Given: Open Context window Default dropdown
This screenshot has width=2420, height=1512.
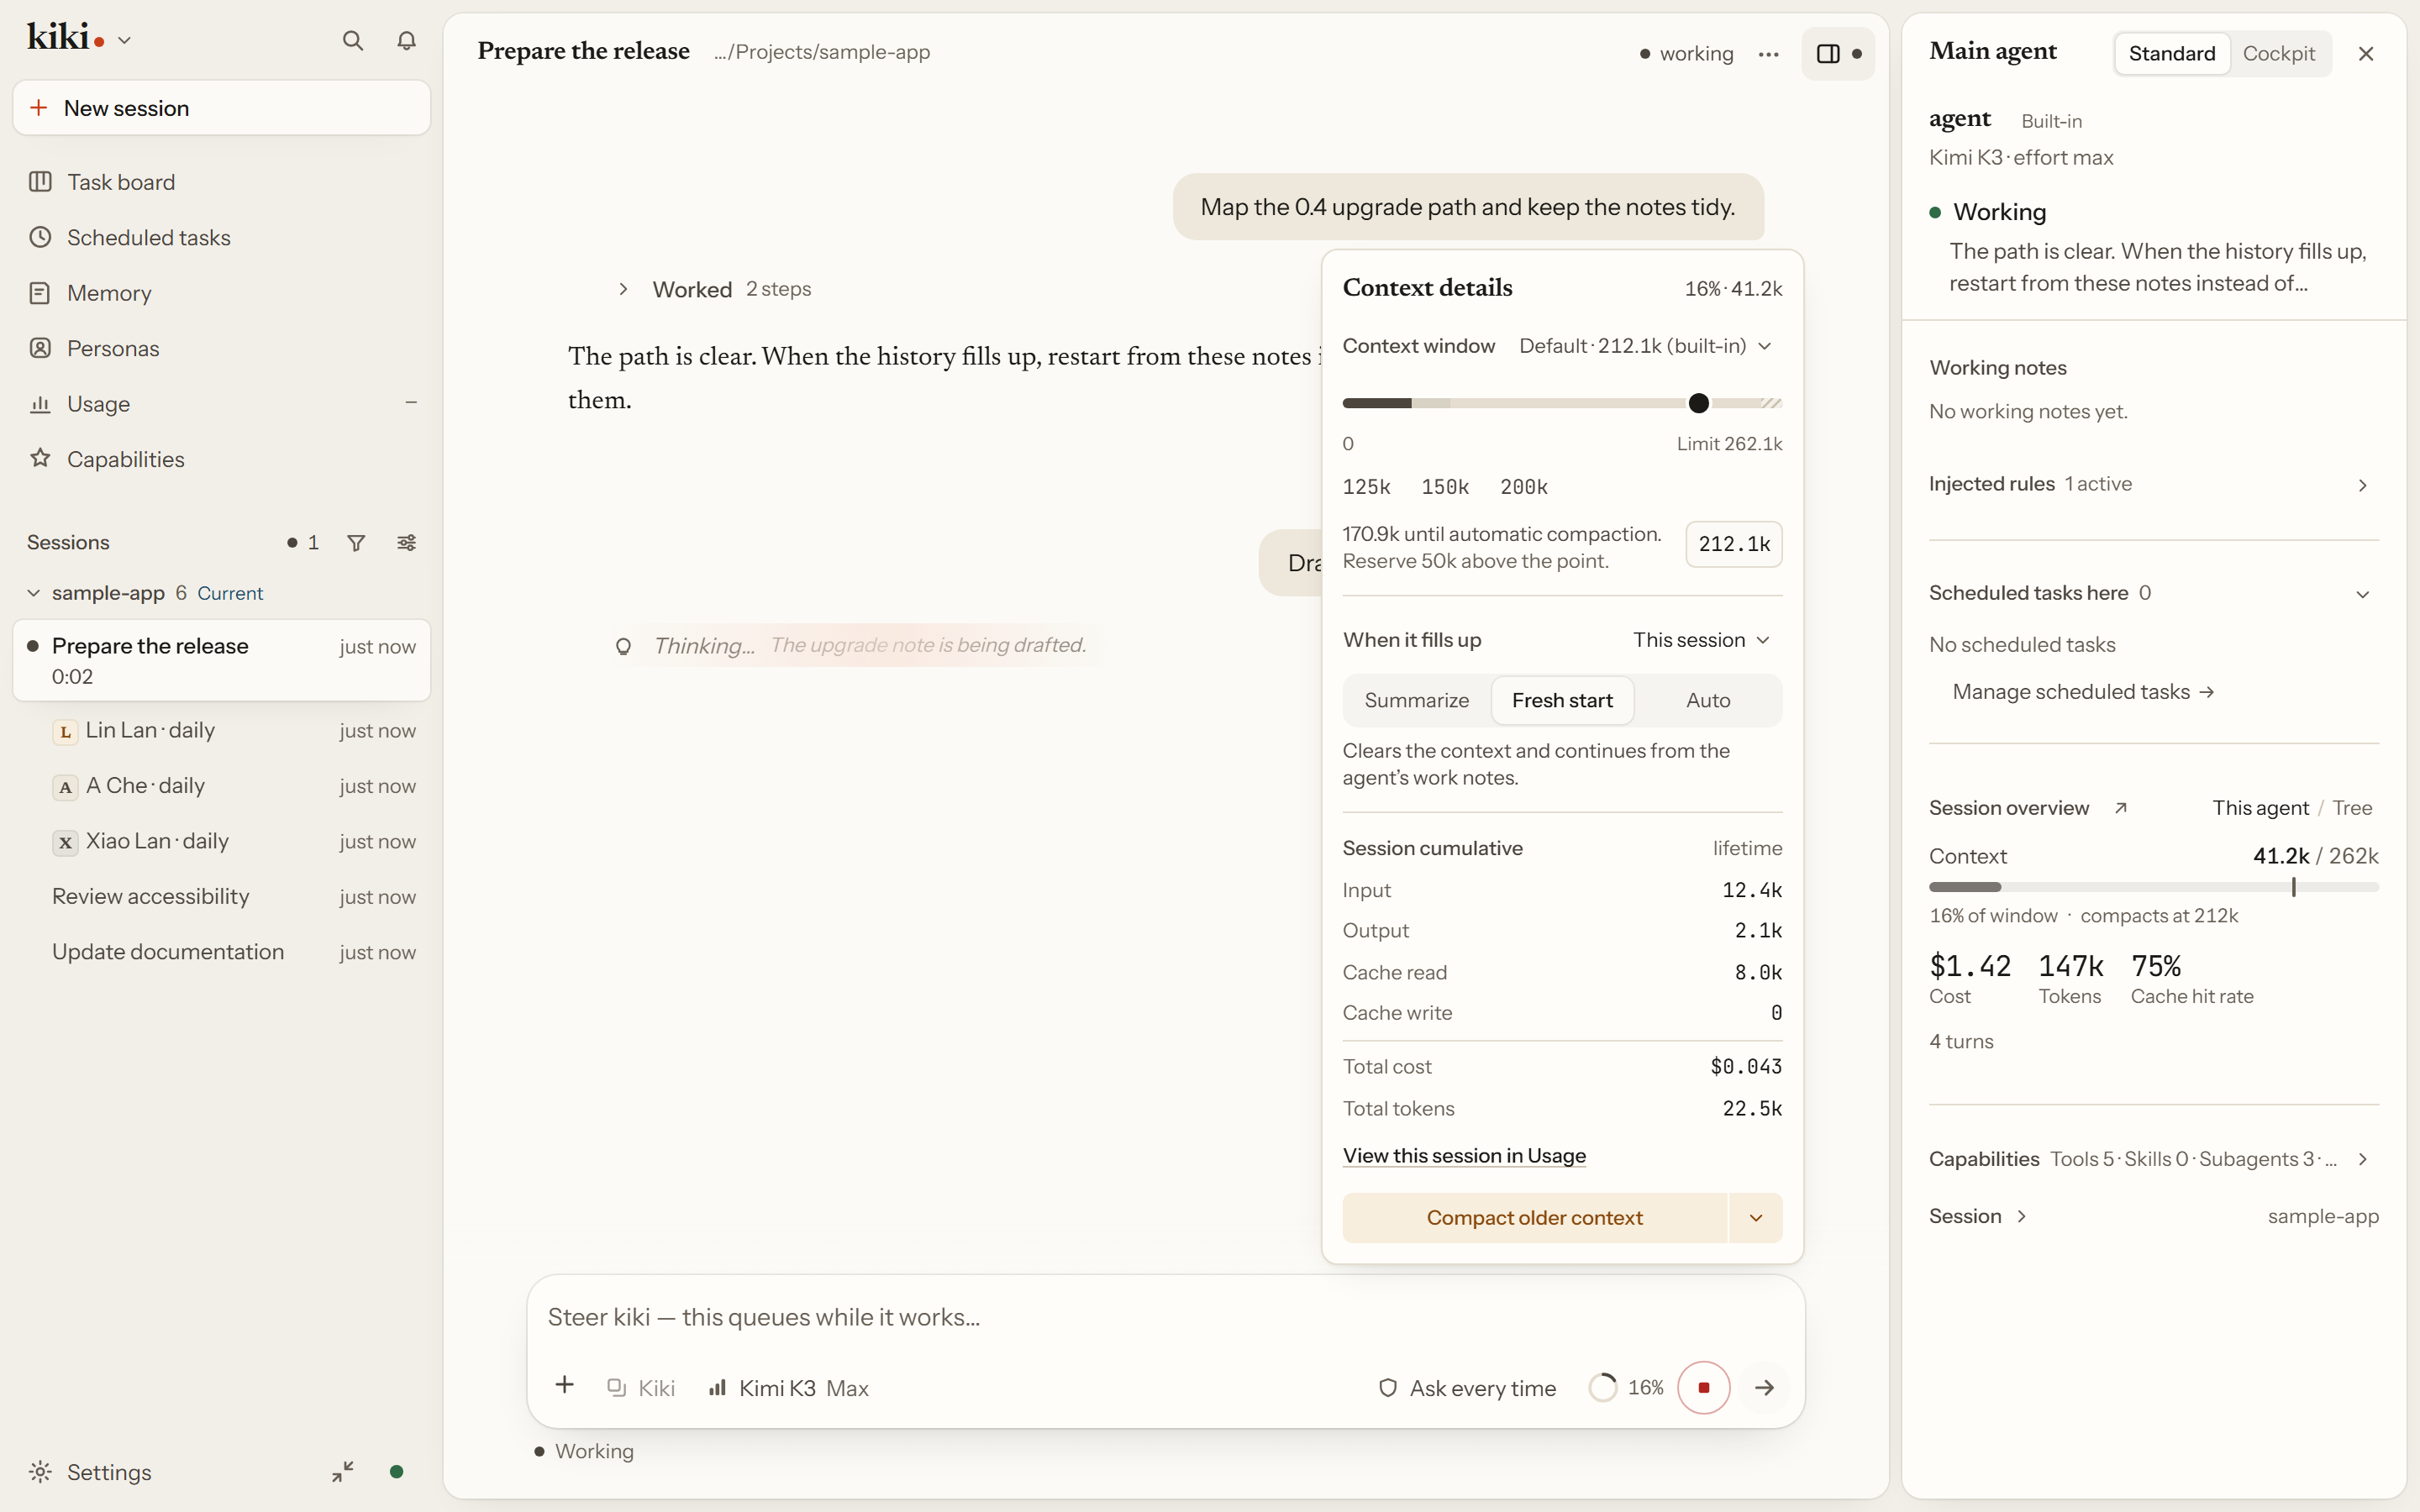Looking at the screenshot, I should [1646, 346].
